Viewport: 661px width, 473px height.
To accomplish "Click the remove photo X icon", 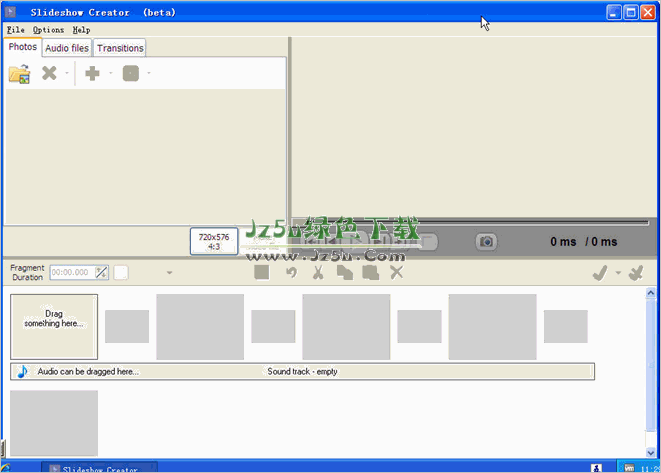I will [x=49, y=73].
